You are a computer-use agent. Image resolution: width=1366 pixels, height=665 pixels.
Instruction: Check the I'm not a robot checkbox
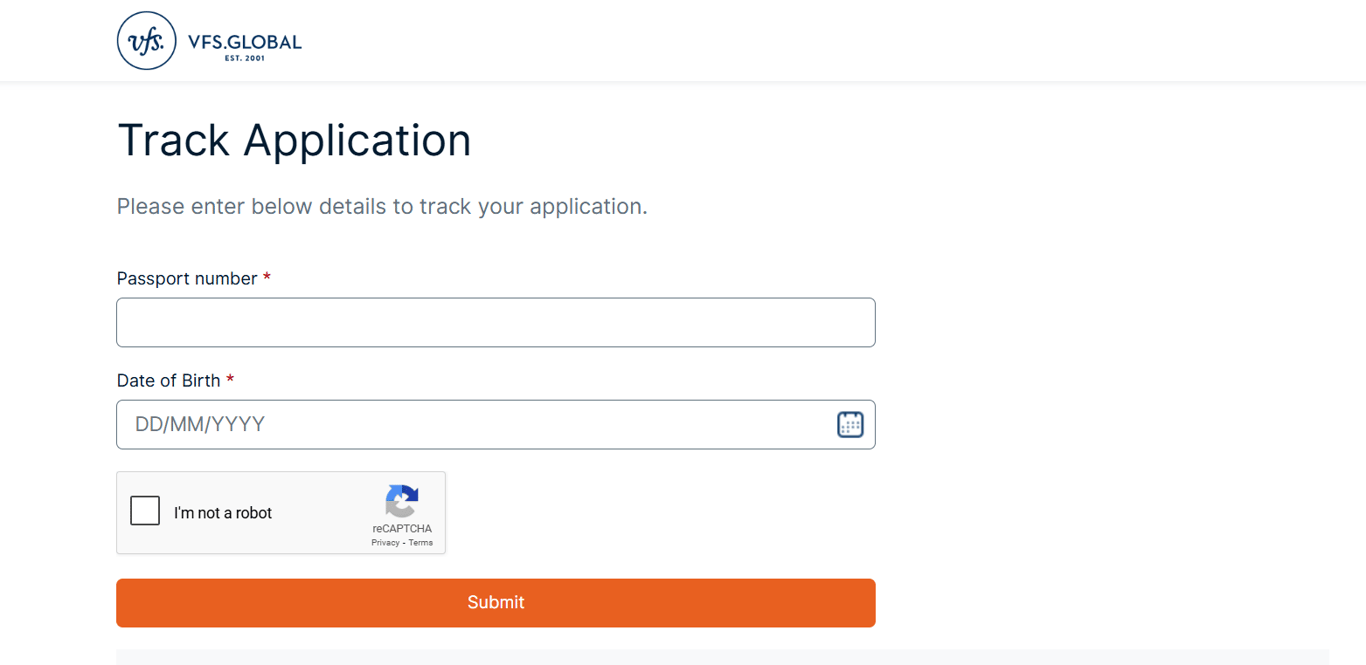[145, 511]
